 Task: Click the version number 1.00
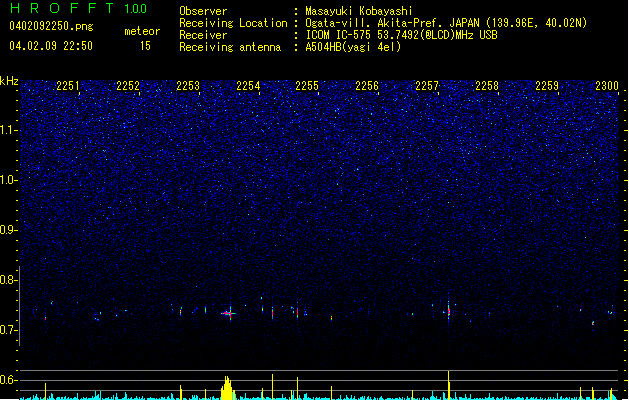pyautogui.click(x=136, y=9)
